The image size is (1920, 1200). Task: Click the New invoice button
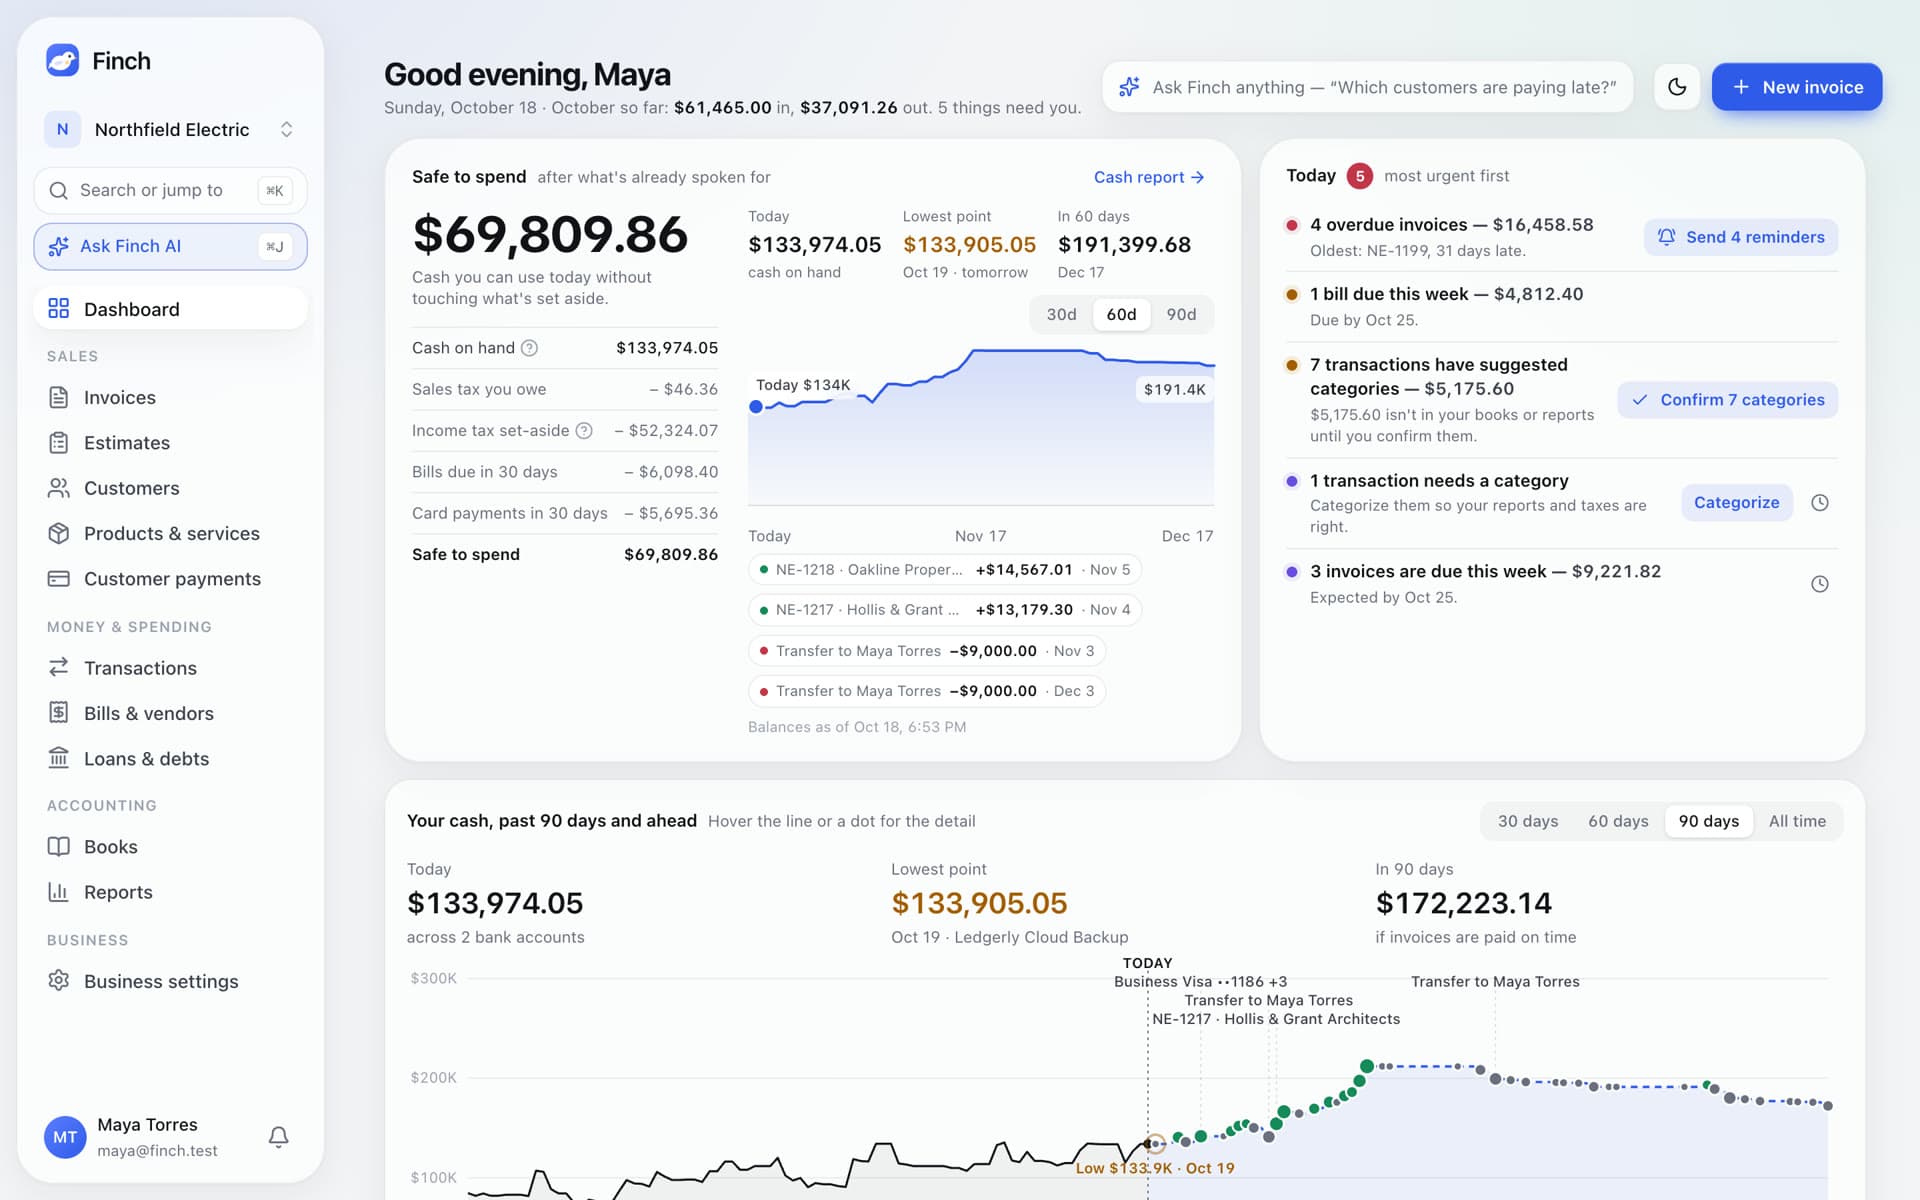(1797, 87)
